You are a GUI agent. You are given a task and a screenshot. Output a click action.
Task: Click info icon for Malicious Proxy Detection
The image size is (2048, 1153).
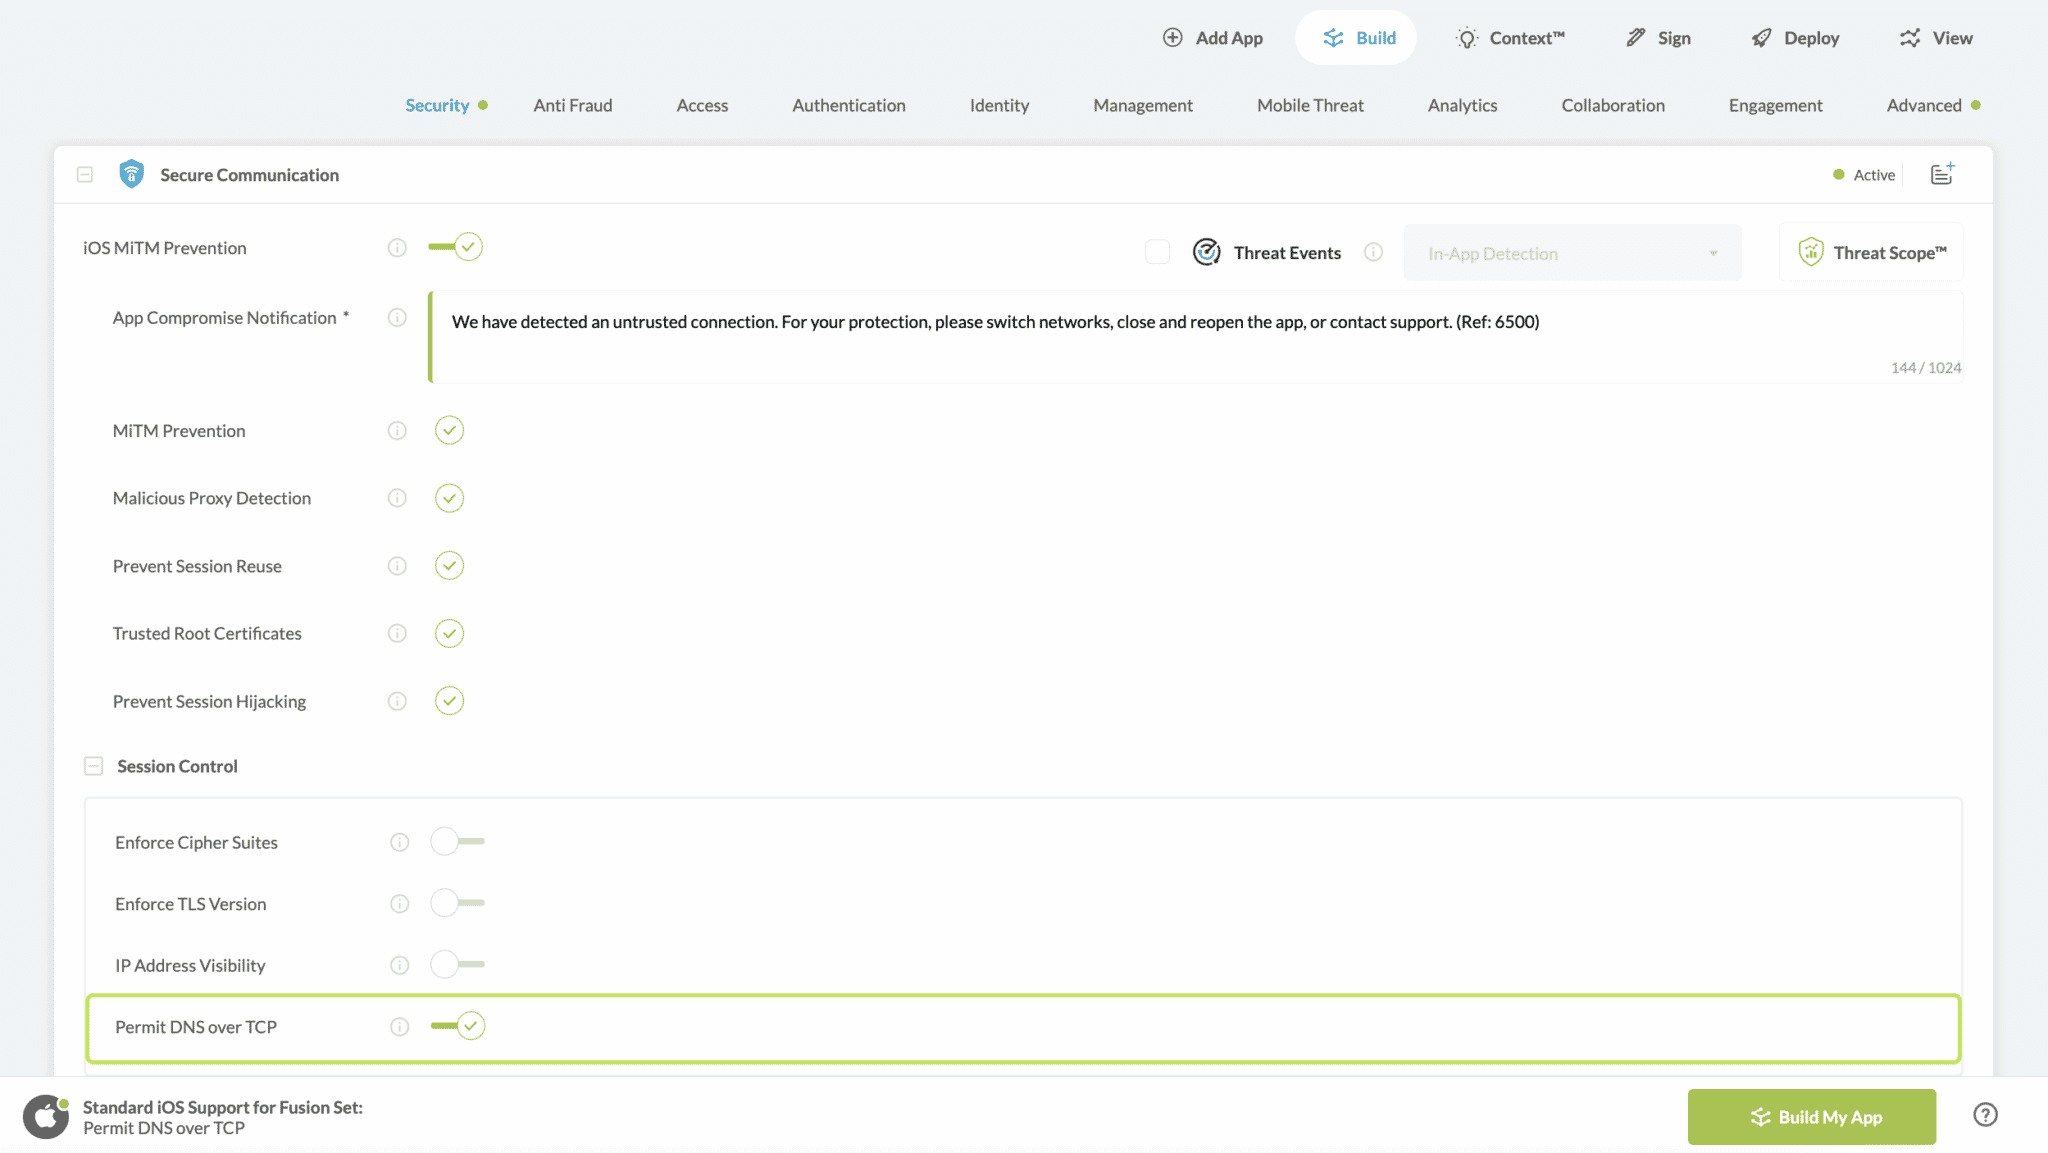(397, 498)
